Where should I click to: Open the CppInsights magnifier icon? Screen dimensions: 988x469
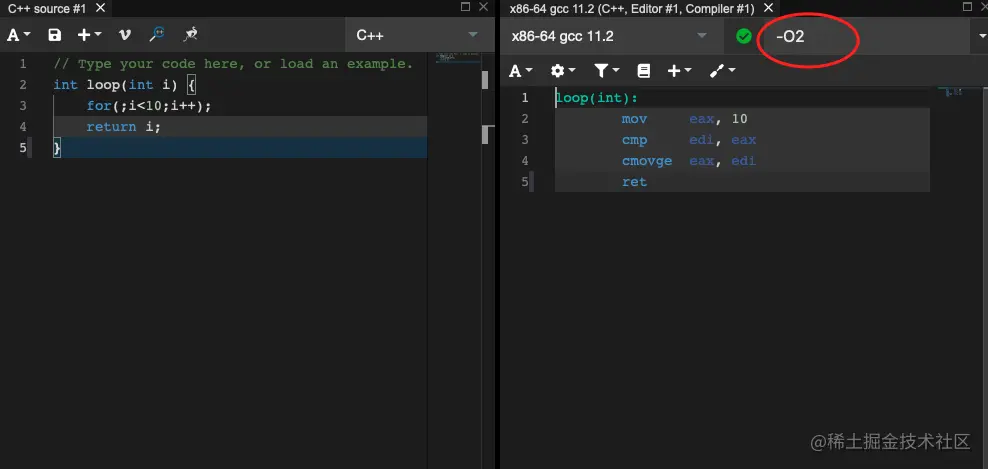[x=157, y=35]
